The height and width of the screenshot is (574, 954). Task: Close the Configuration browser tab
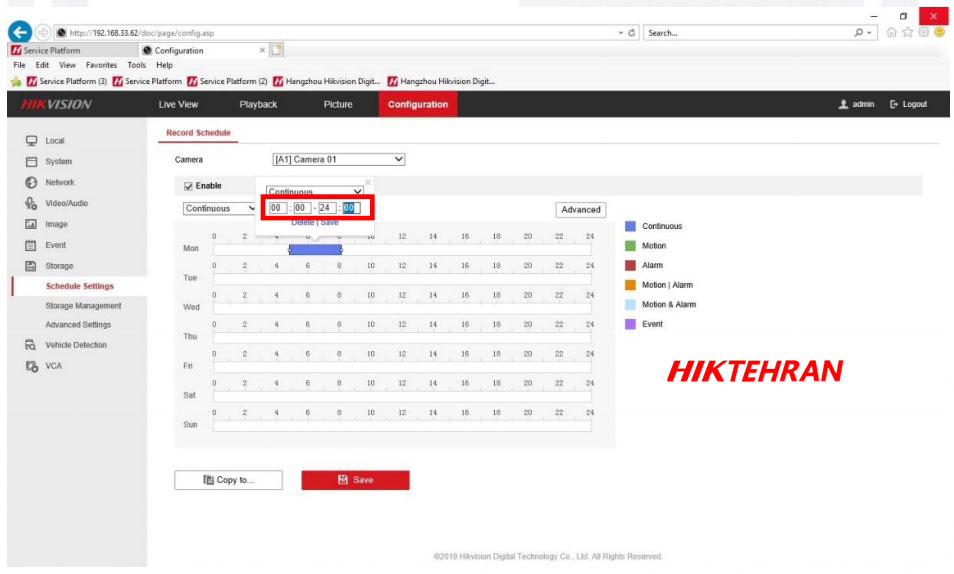262,51
